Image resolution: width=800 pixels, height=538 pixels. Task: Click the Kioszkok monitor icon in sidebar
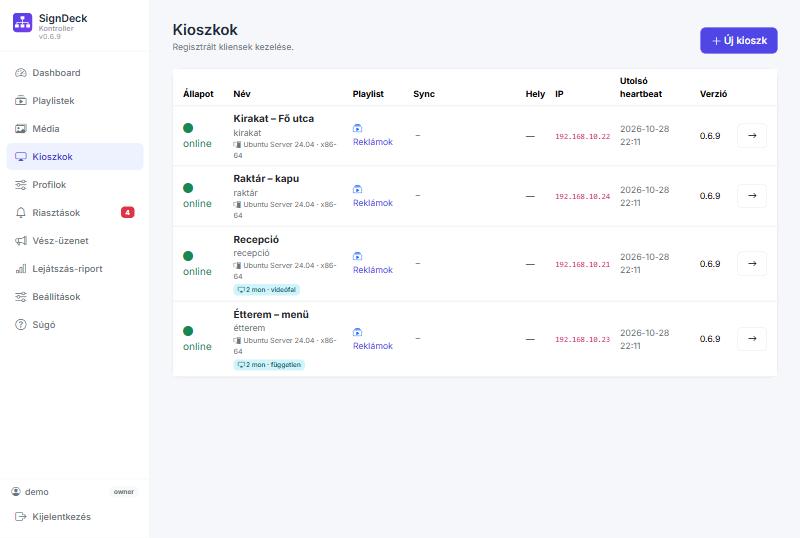tap(20, 157)
